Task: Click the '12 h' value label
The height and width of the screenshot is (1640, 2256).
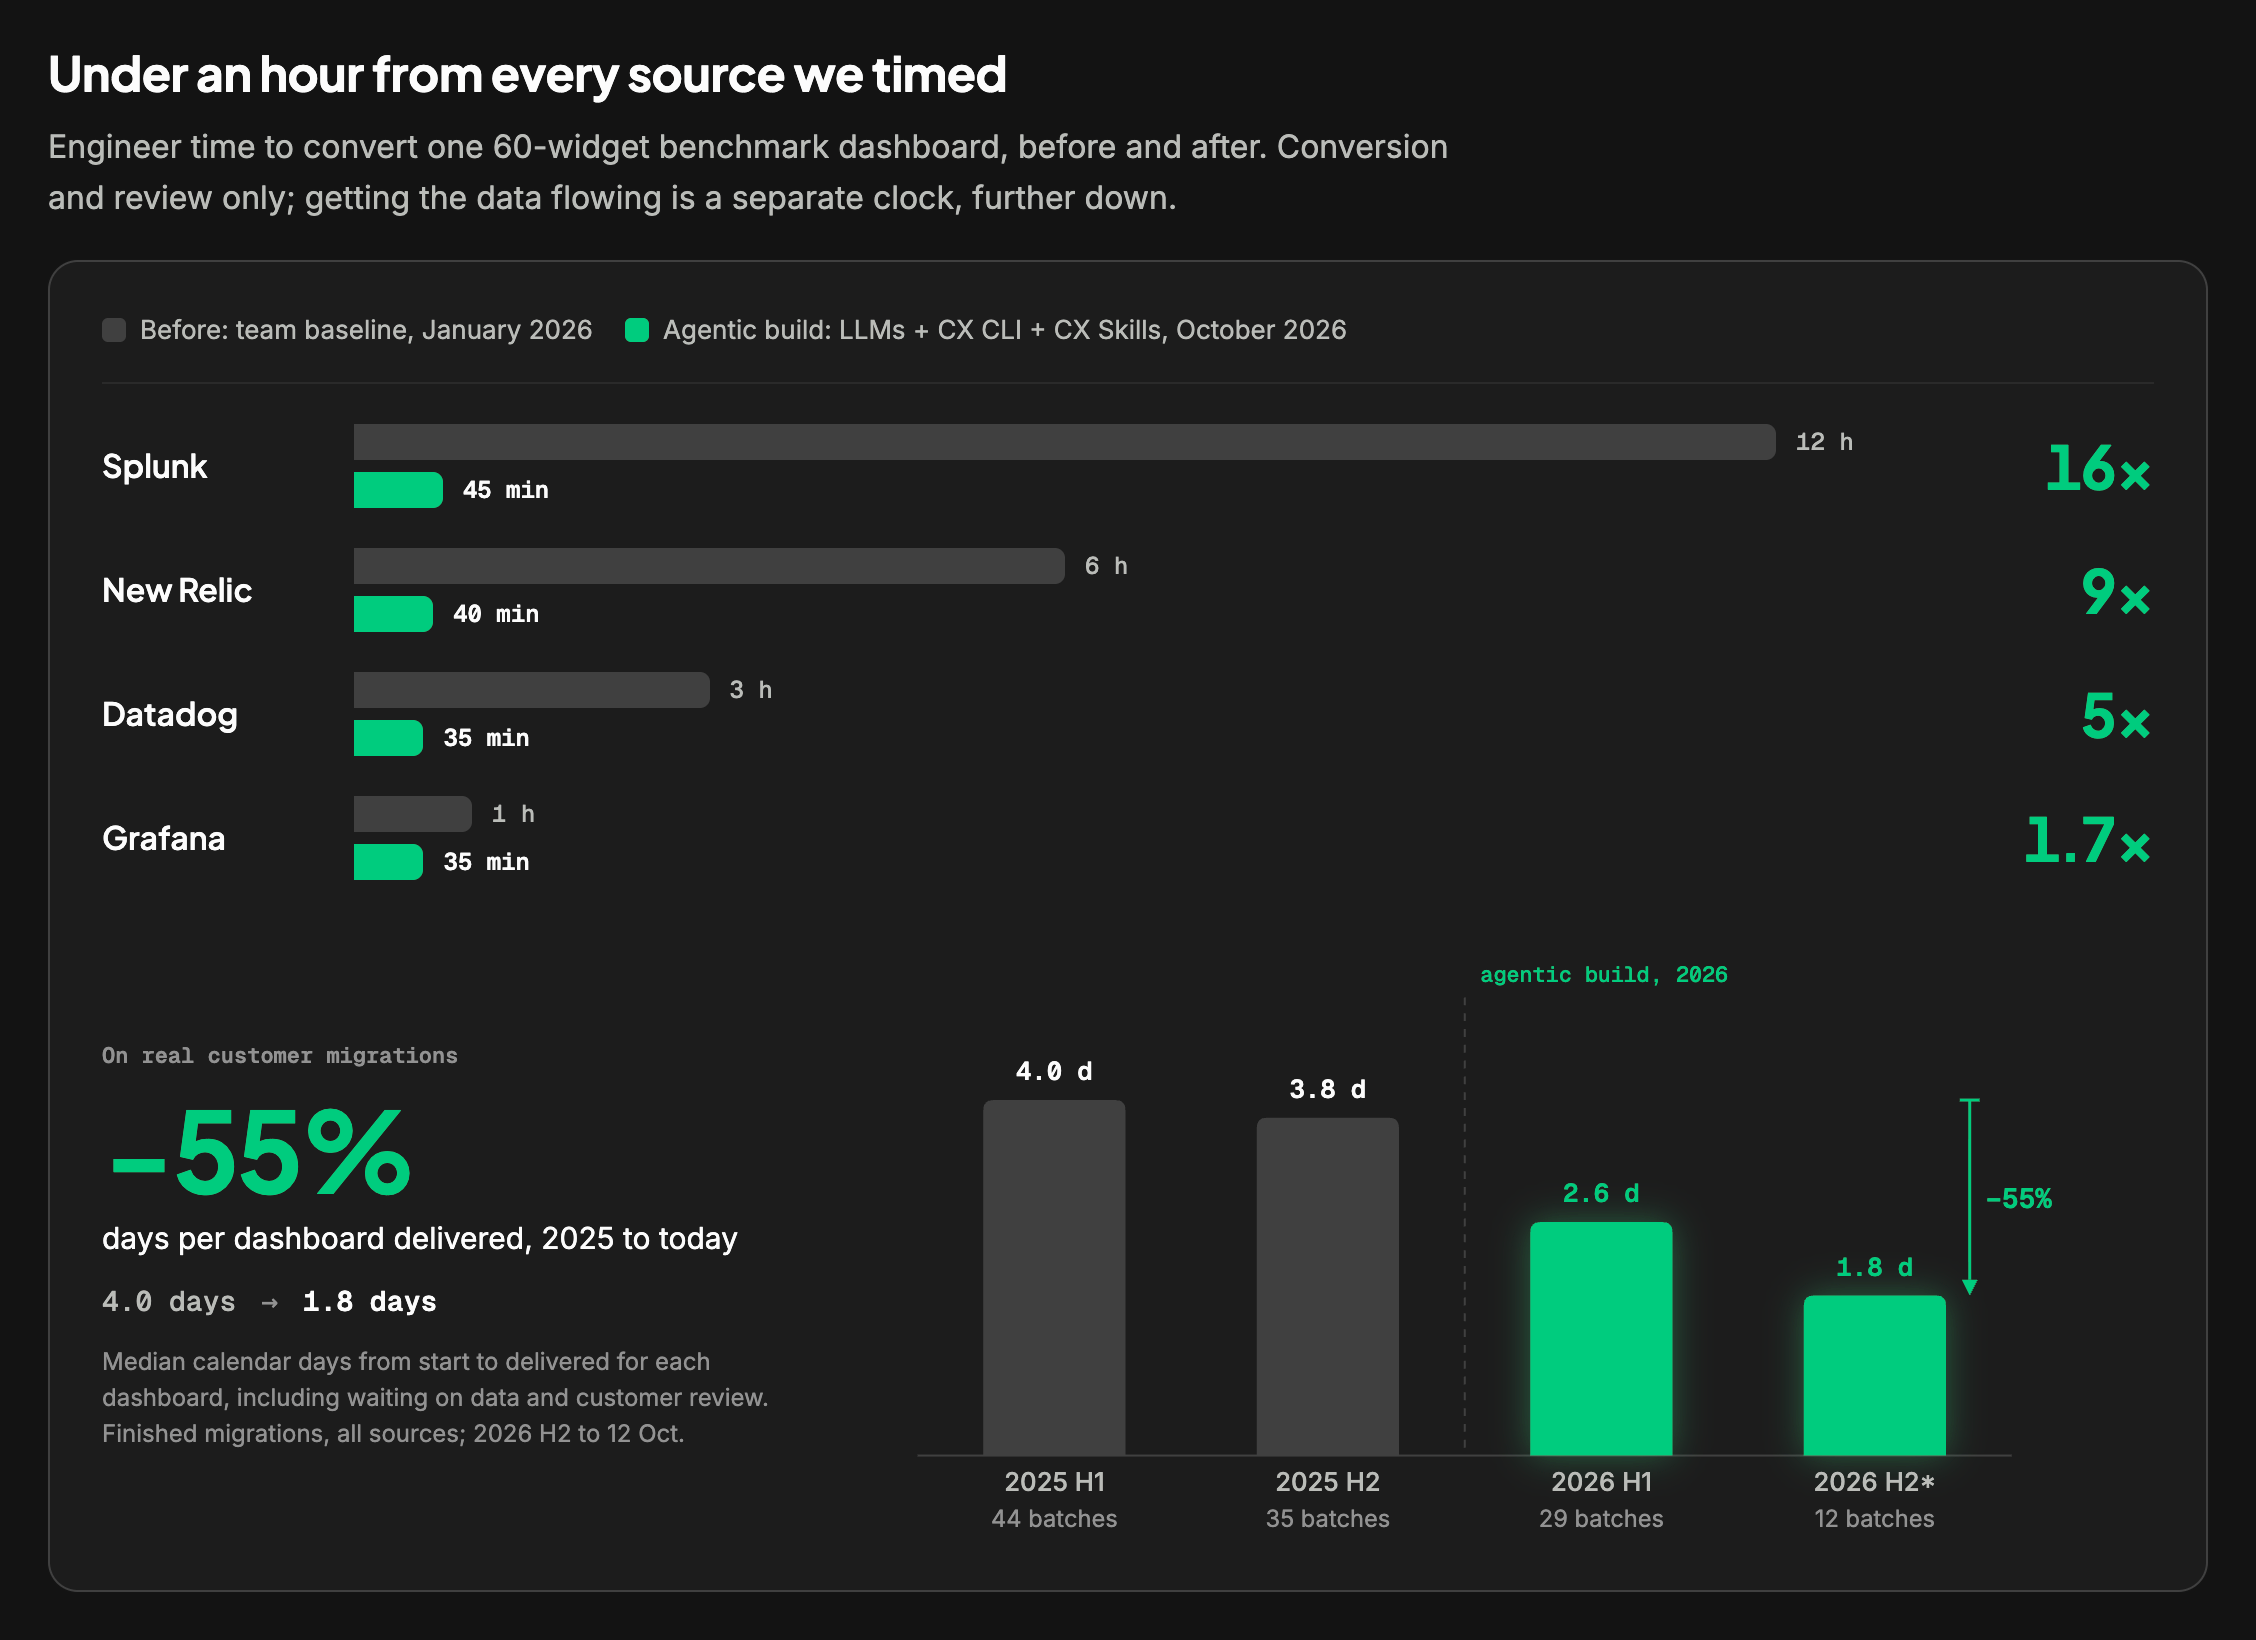Action: coord(1824,442)
